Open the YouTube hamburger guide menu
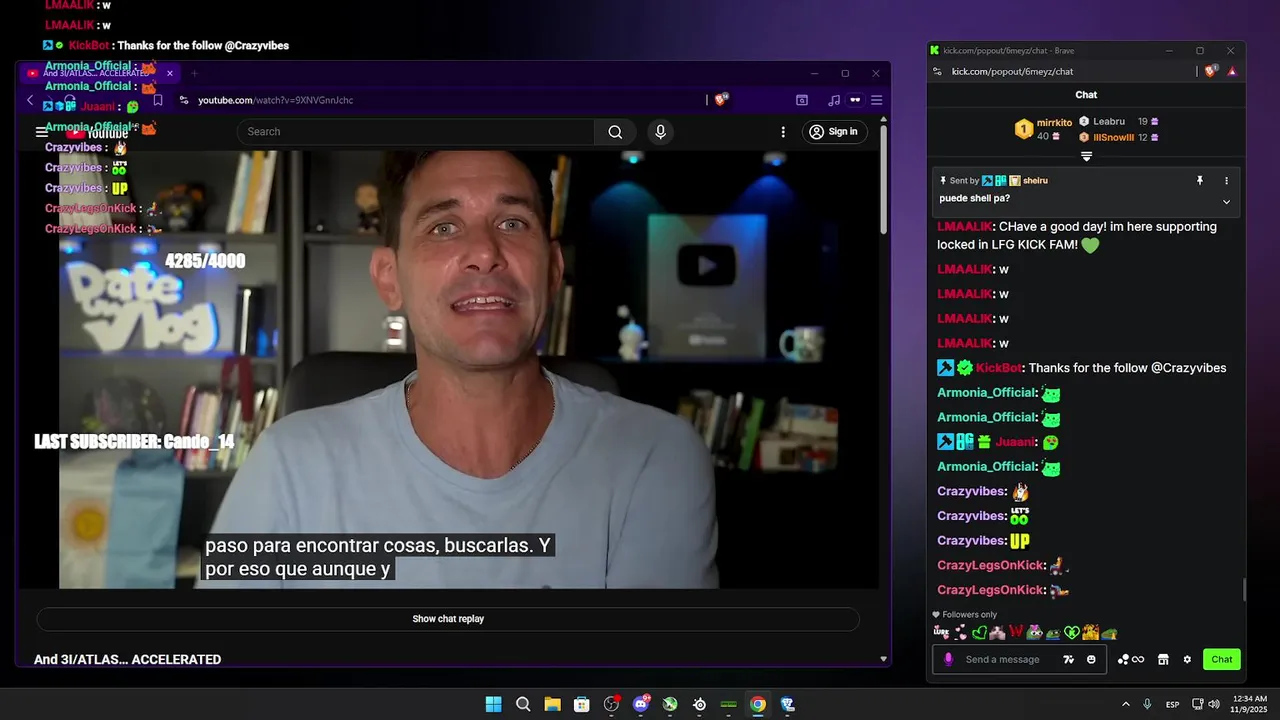The image size is (1280, 720). click(41, 132)
